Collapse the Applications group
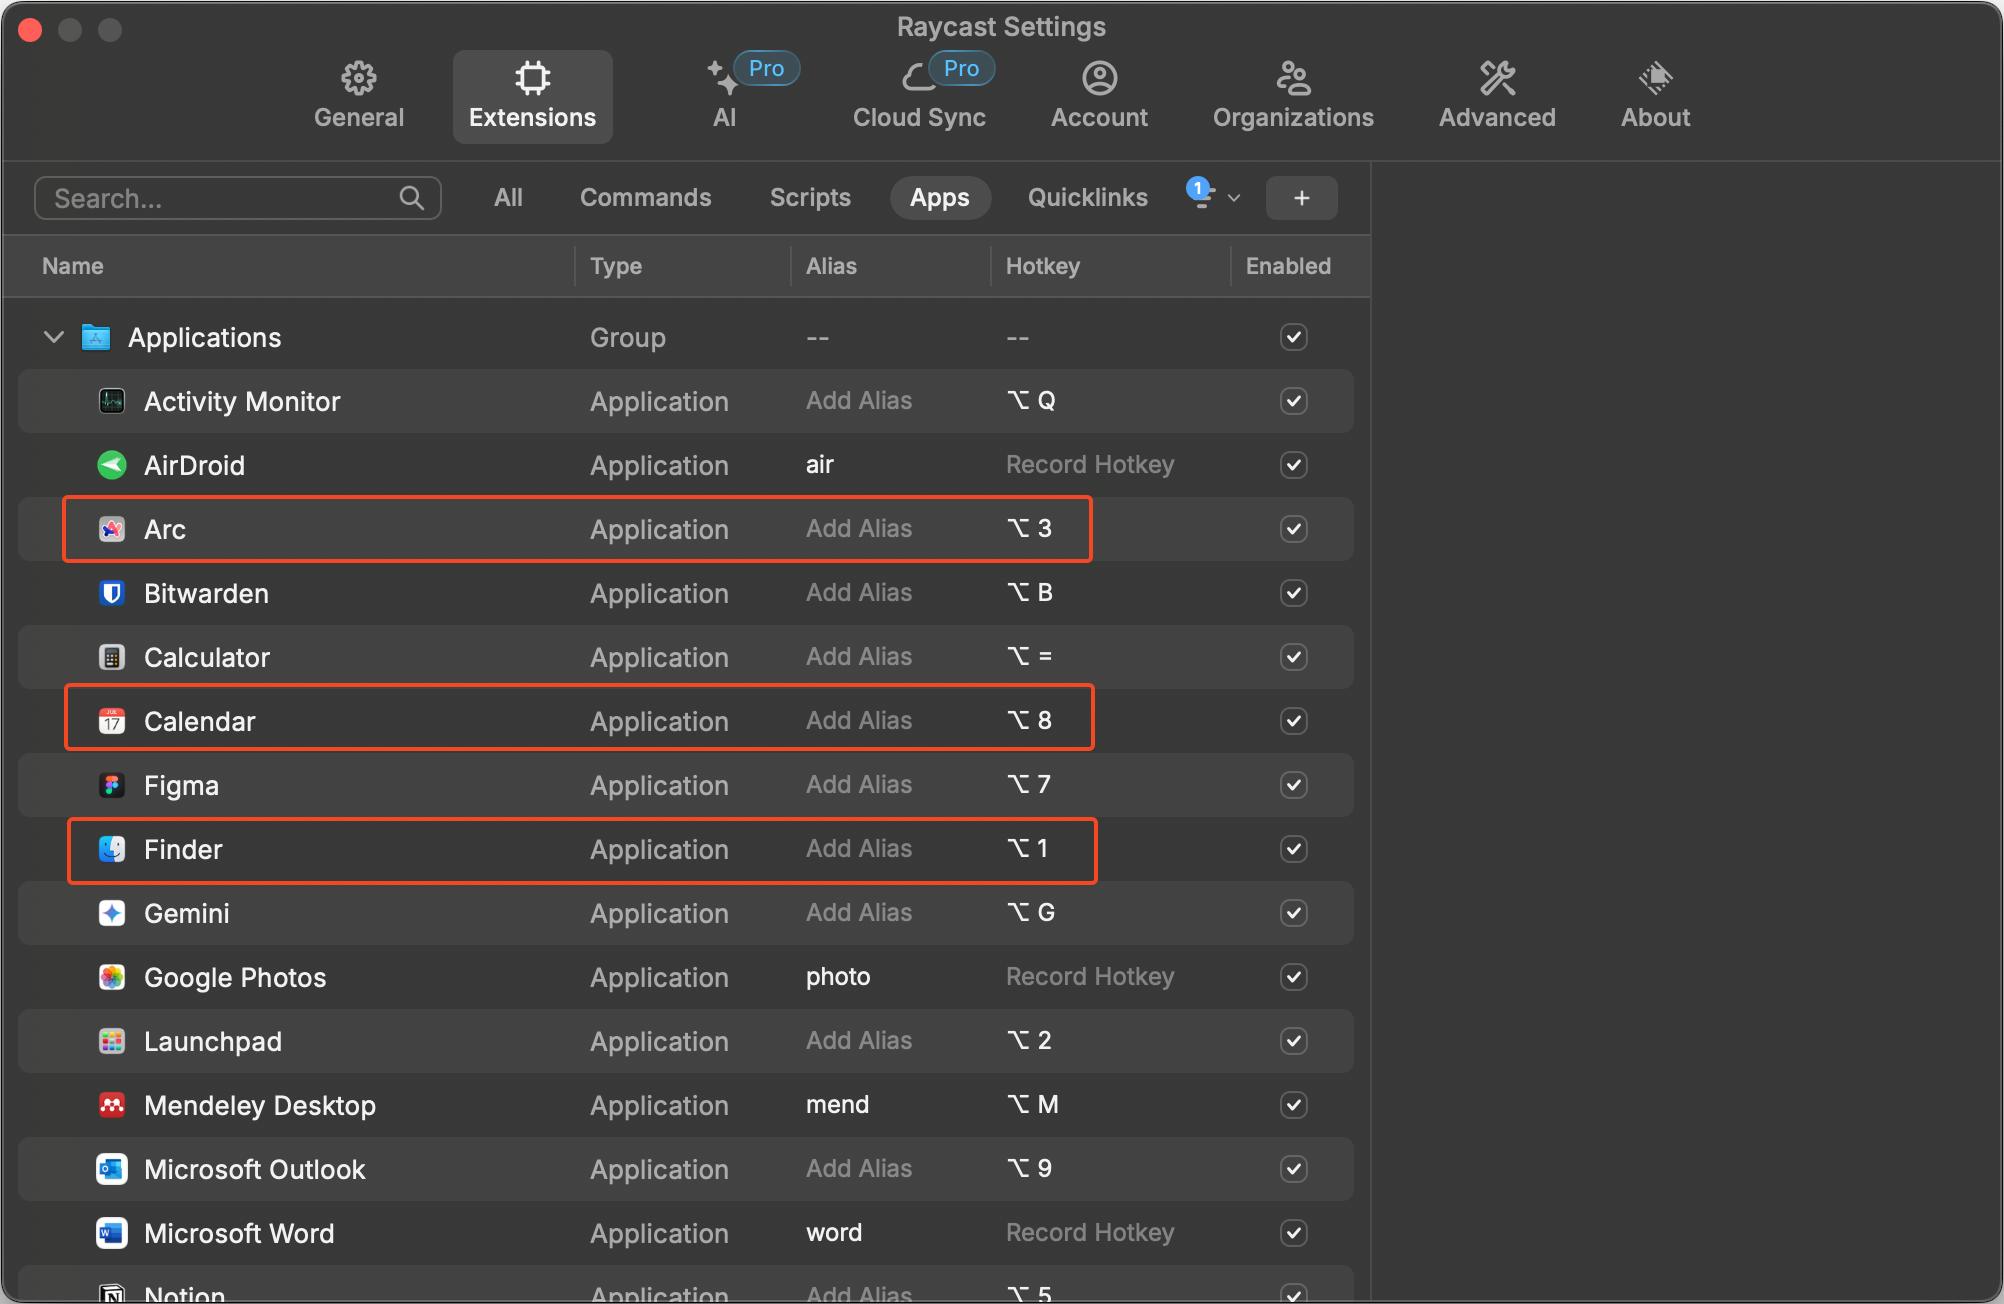The width and height of the screenshot is (2004, 1304). (54, 337)
